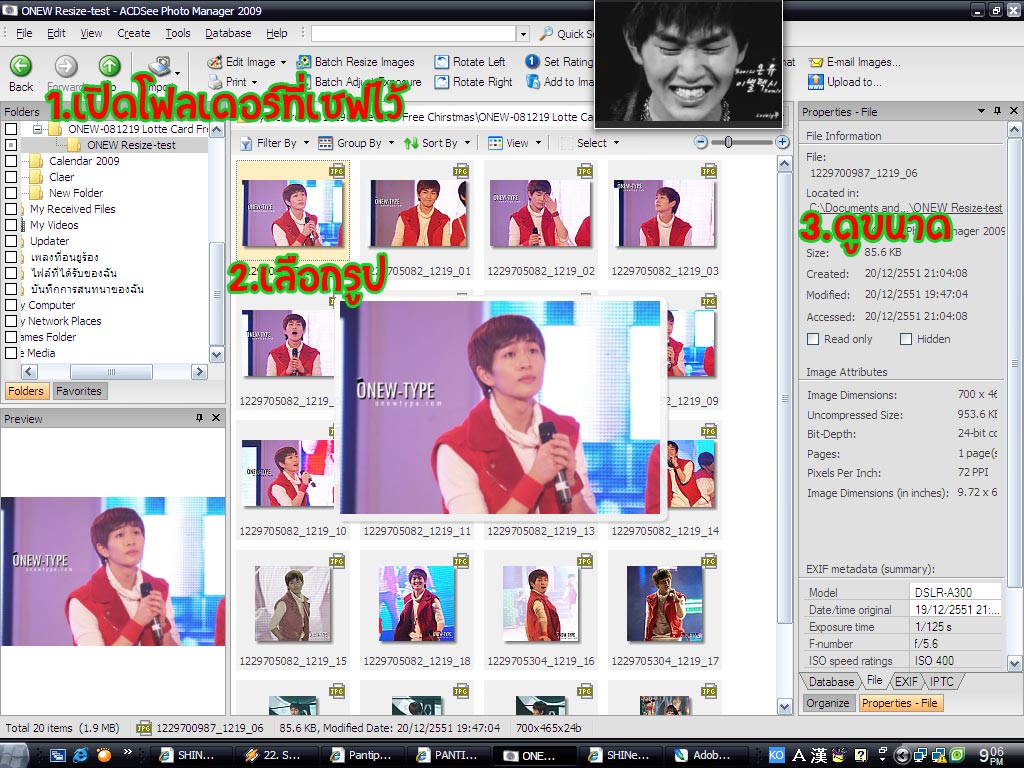Check My Received Files checkbox

coord(11,209)
